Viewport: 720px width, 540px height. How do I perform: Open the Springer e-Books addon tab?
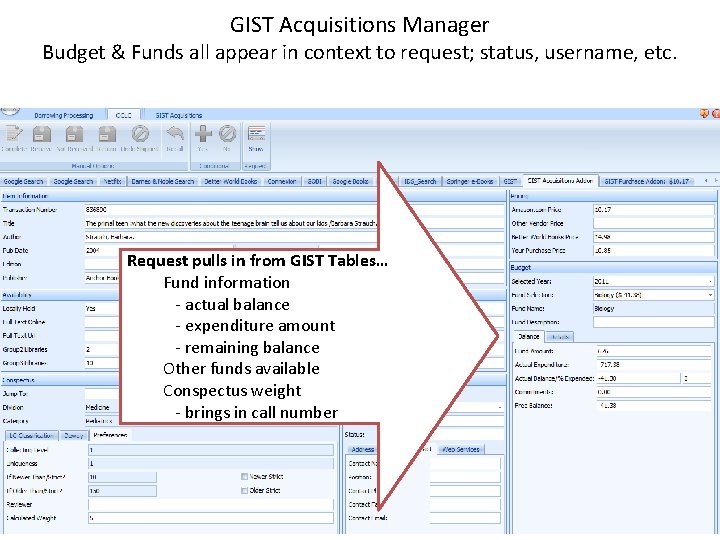click(470, 181)
